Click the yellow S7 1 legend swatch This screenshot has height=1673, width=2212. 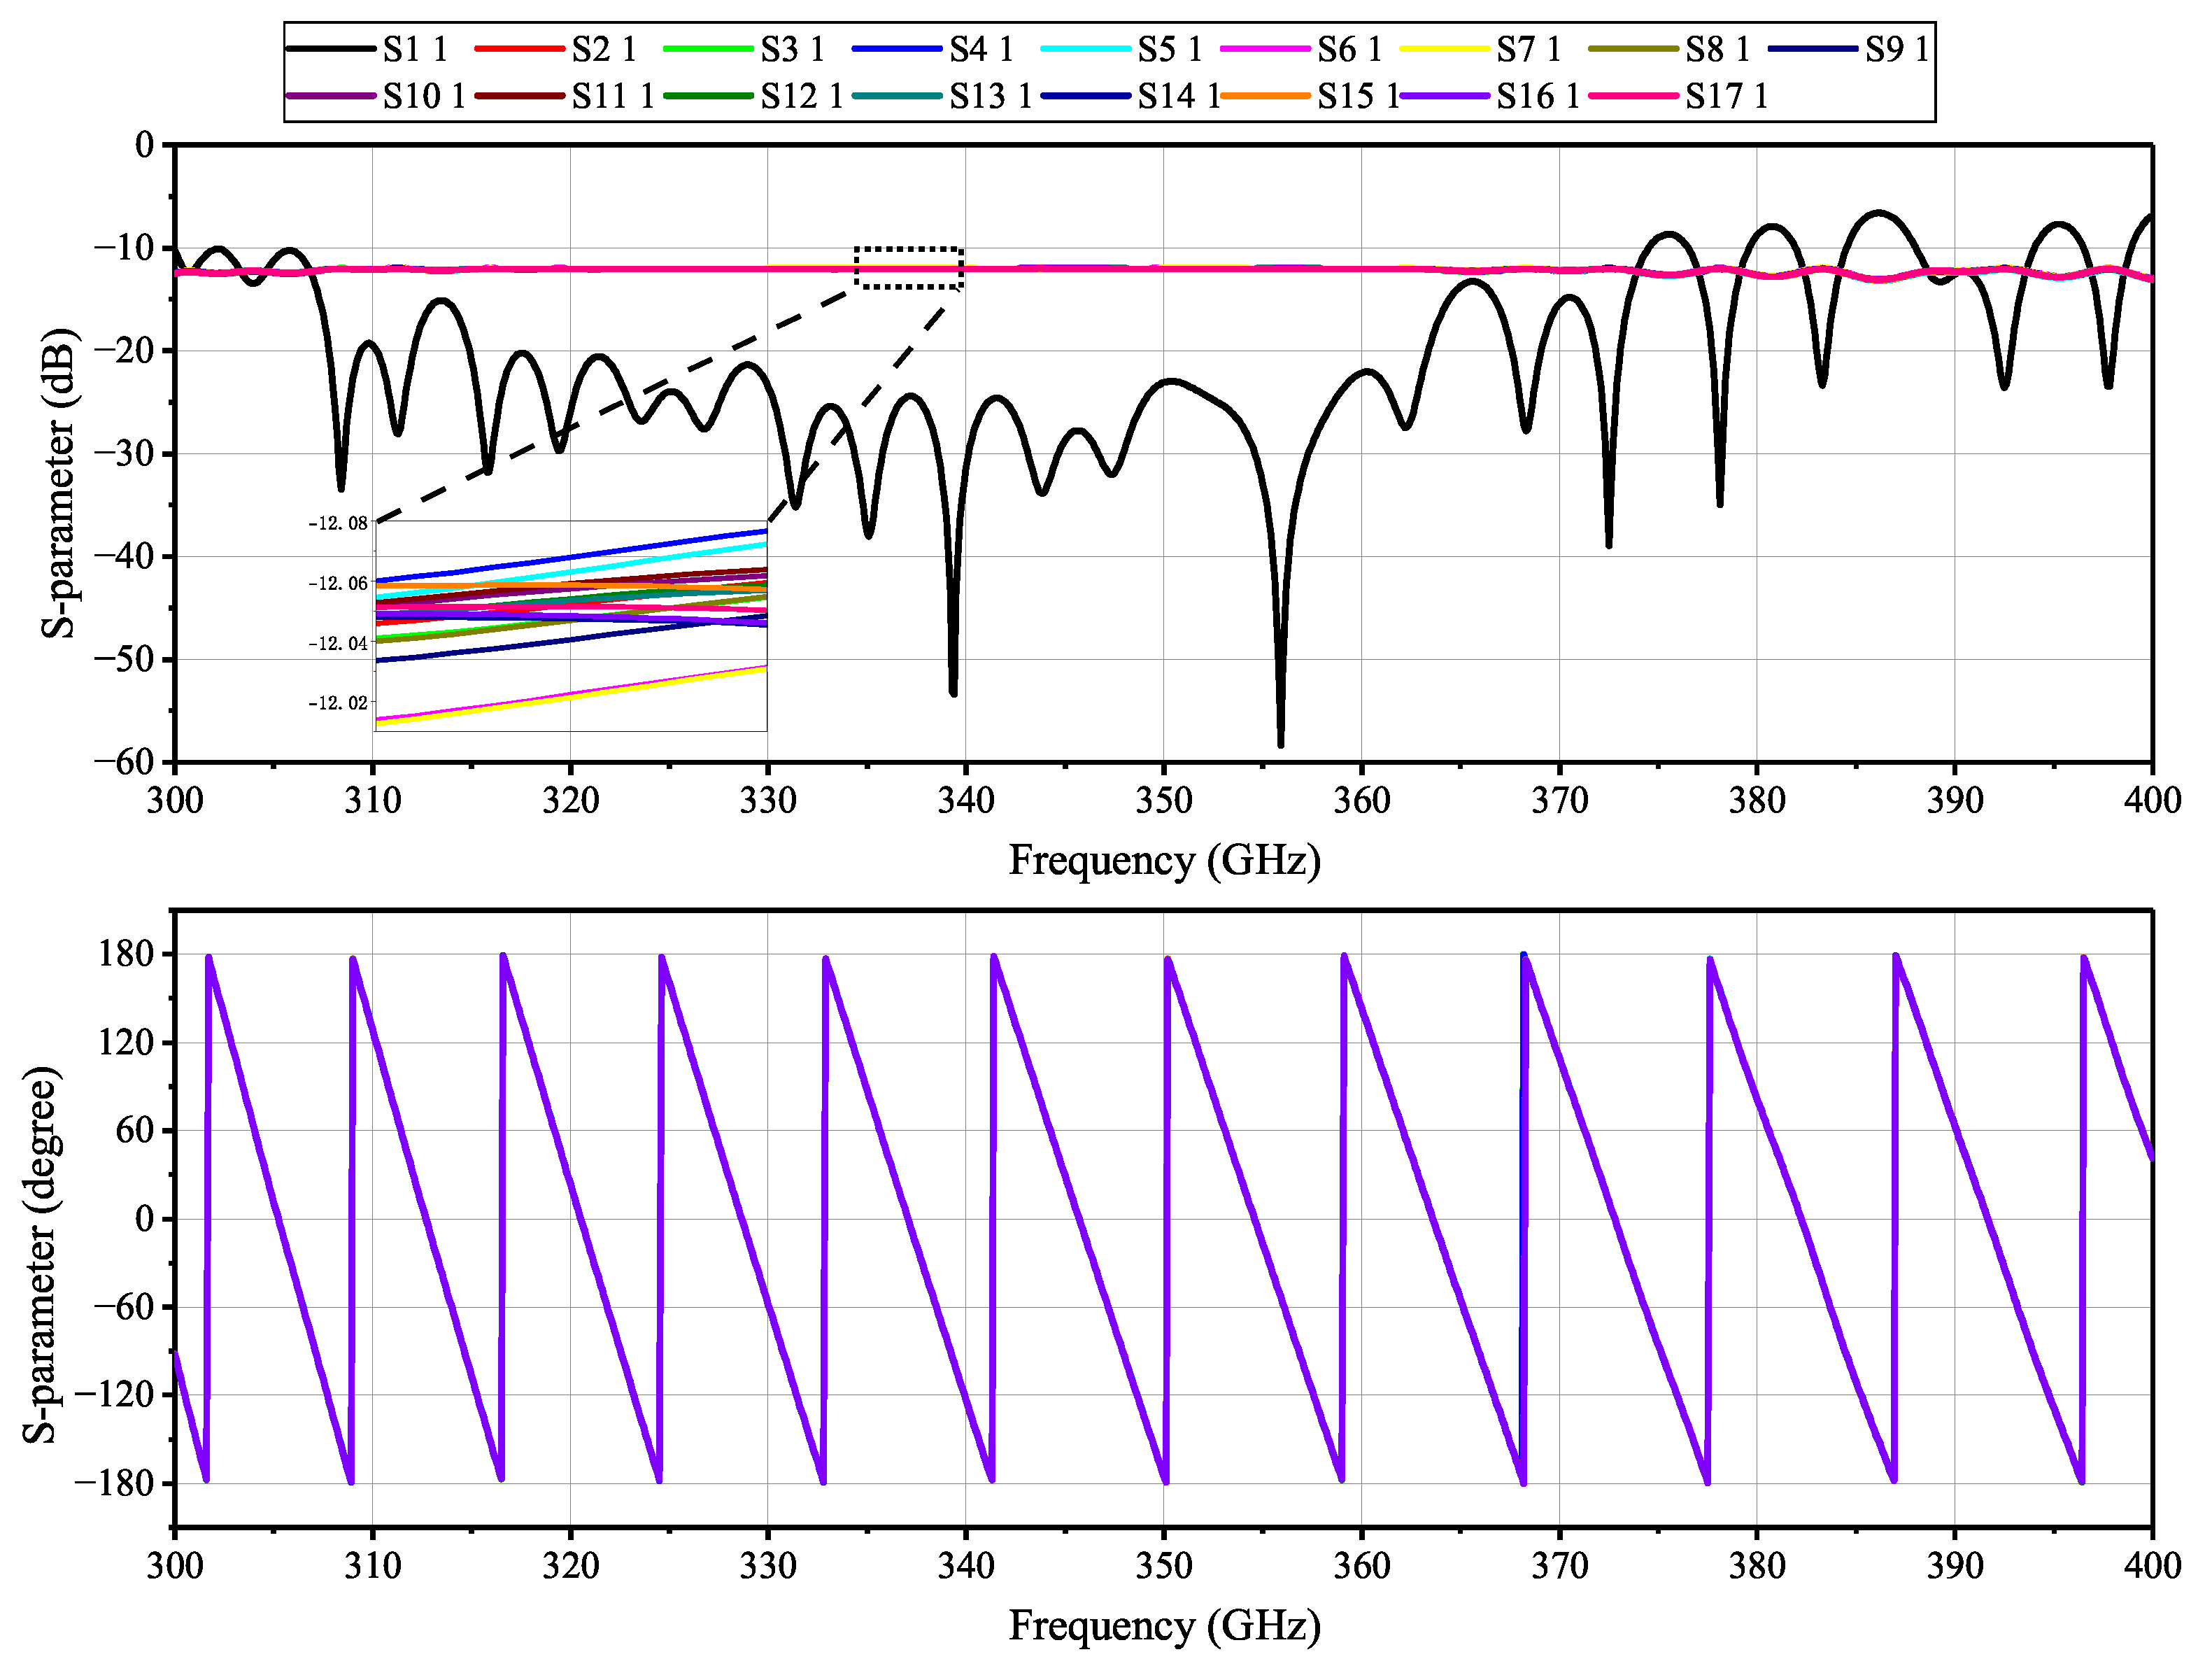tap(1444, 48)
